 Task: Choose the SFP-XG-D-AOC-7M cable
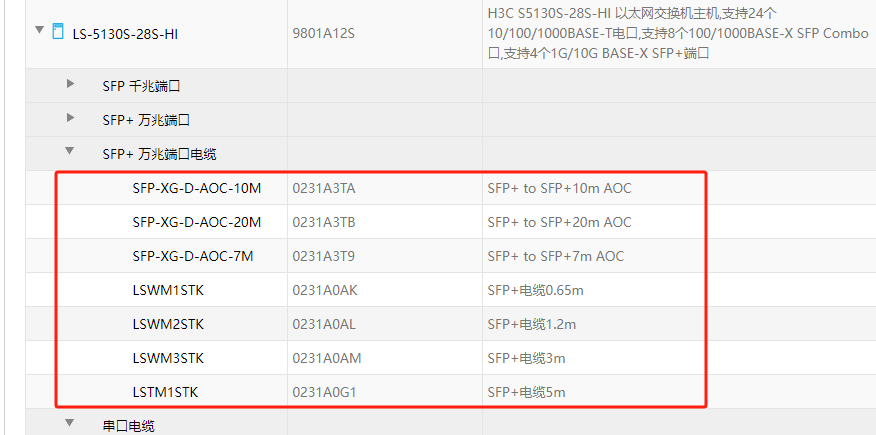tap(192, 256)
